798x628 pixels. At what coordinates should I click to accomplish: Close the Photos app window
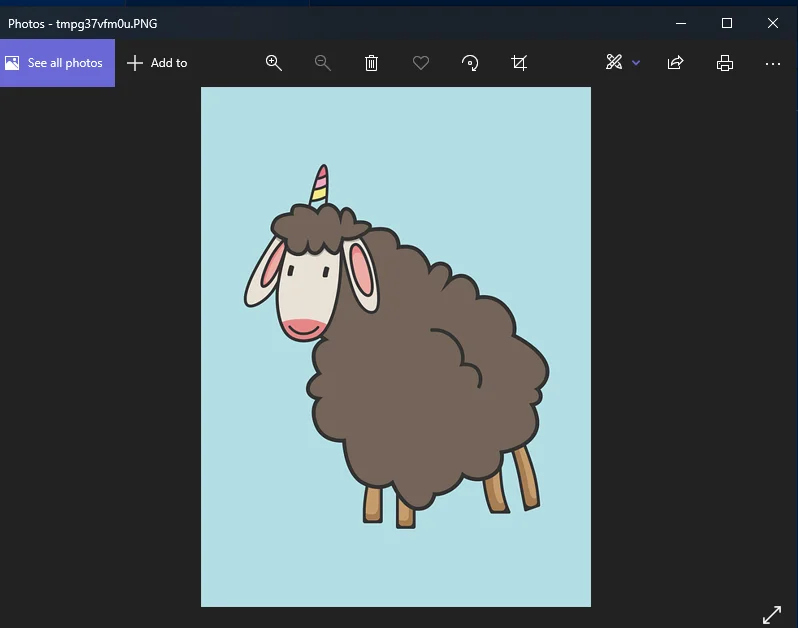pyautogui.click(x=773, y=23)
